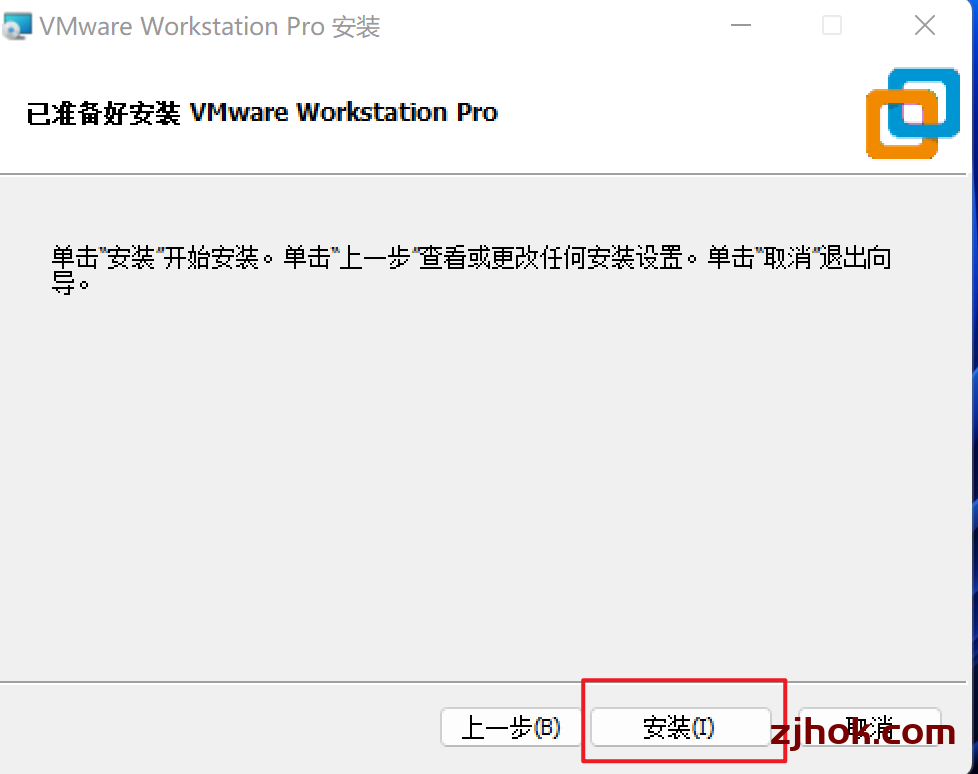Click the empty space in the title bar
This screenshot has height=774, width=978.
pos(549,26)
